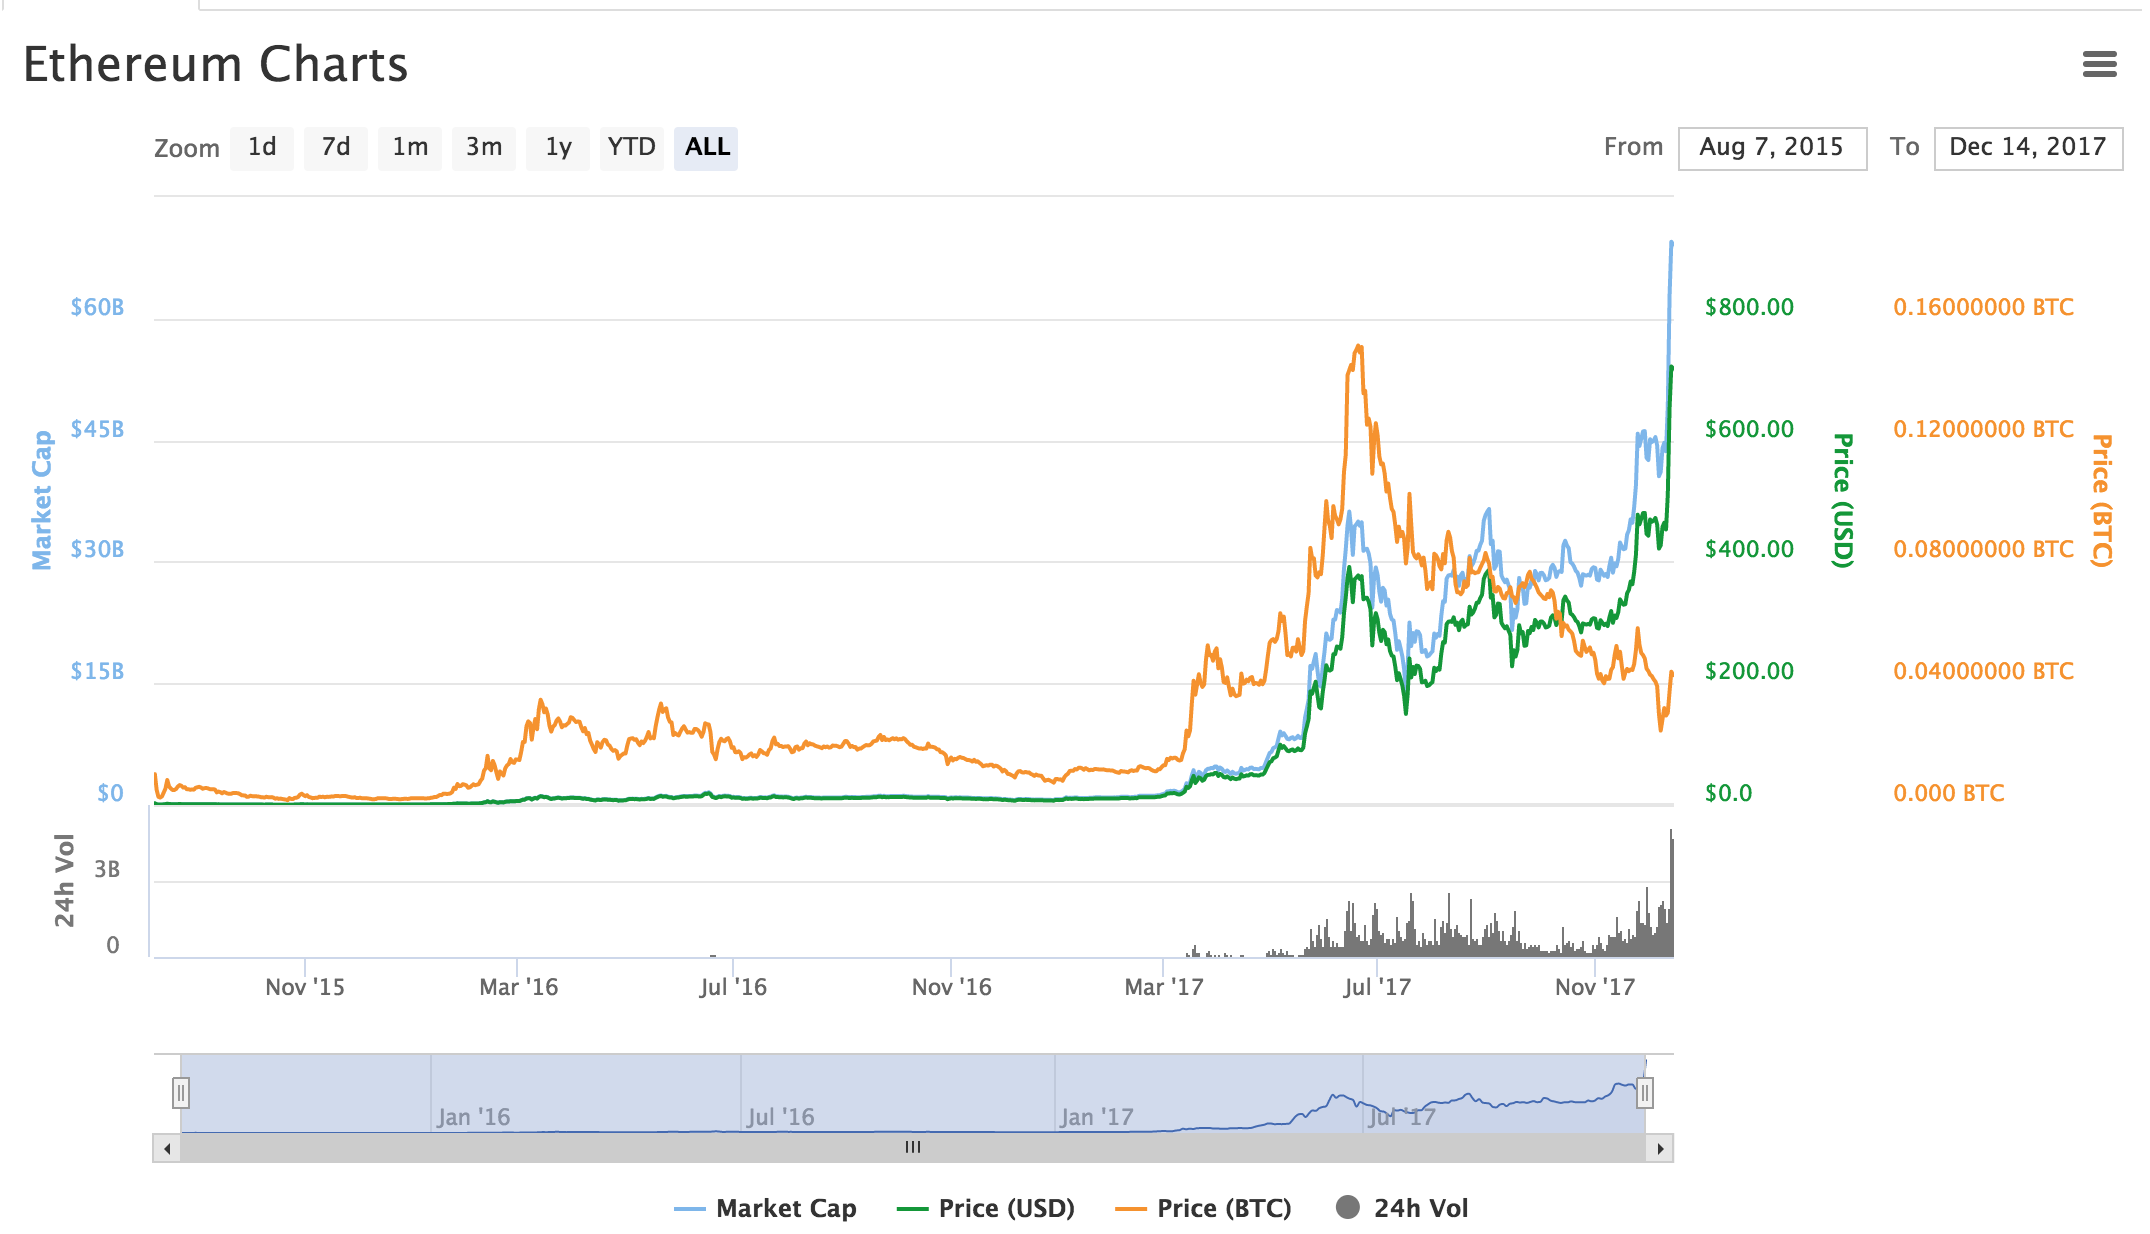
Task: Open the chart context hamburger menu
Action: [2099, 64]
